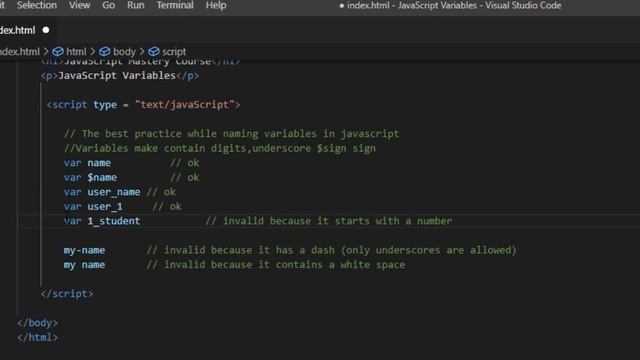Click the '1_student' variable
640x360 pixels.
(x=114, y=221)
